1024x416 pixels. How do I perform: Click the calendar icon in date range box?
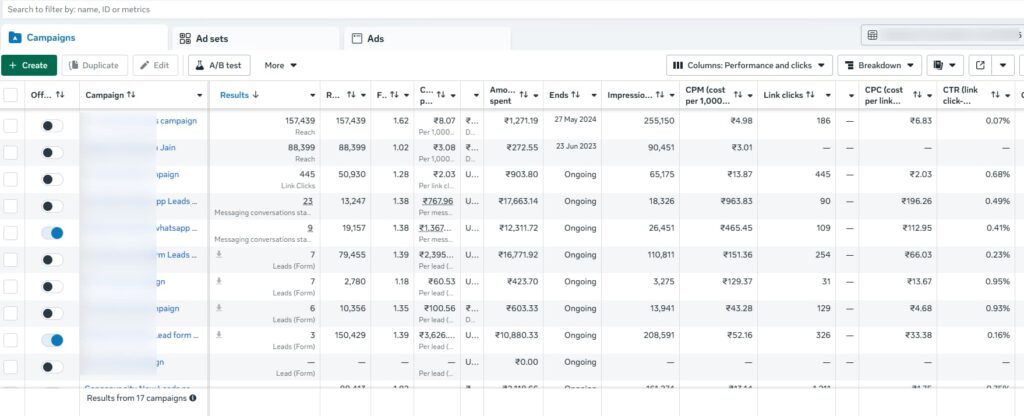click(873, 35)
